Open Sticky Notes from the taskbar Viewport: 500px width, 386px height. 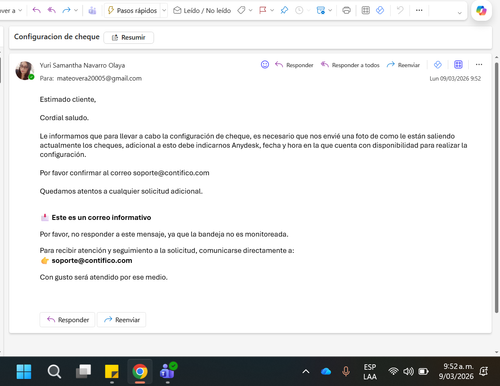point(112,371)
